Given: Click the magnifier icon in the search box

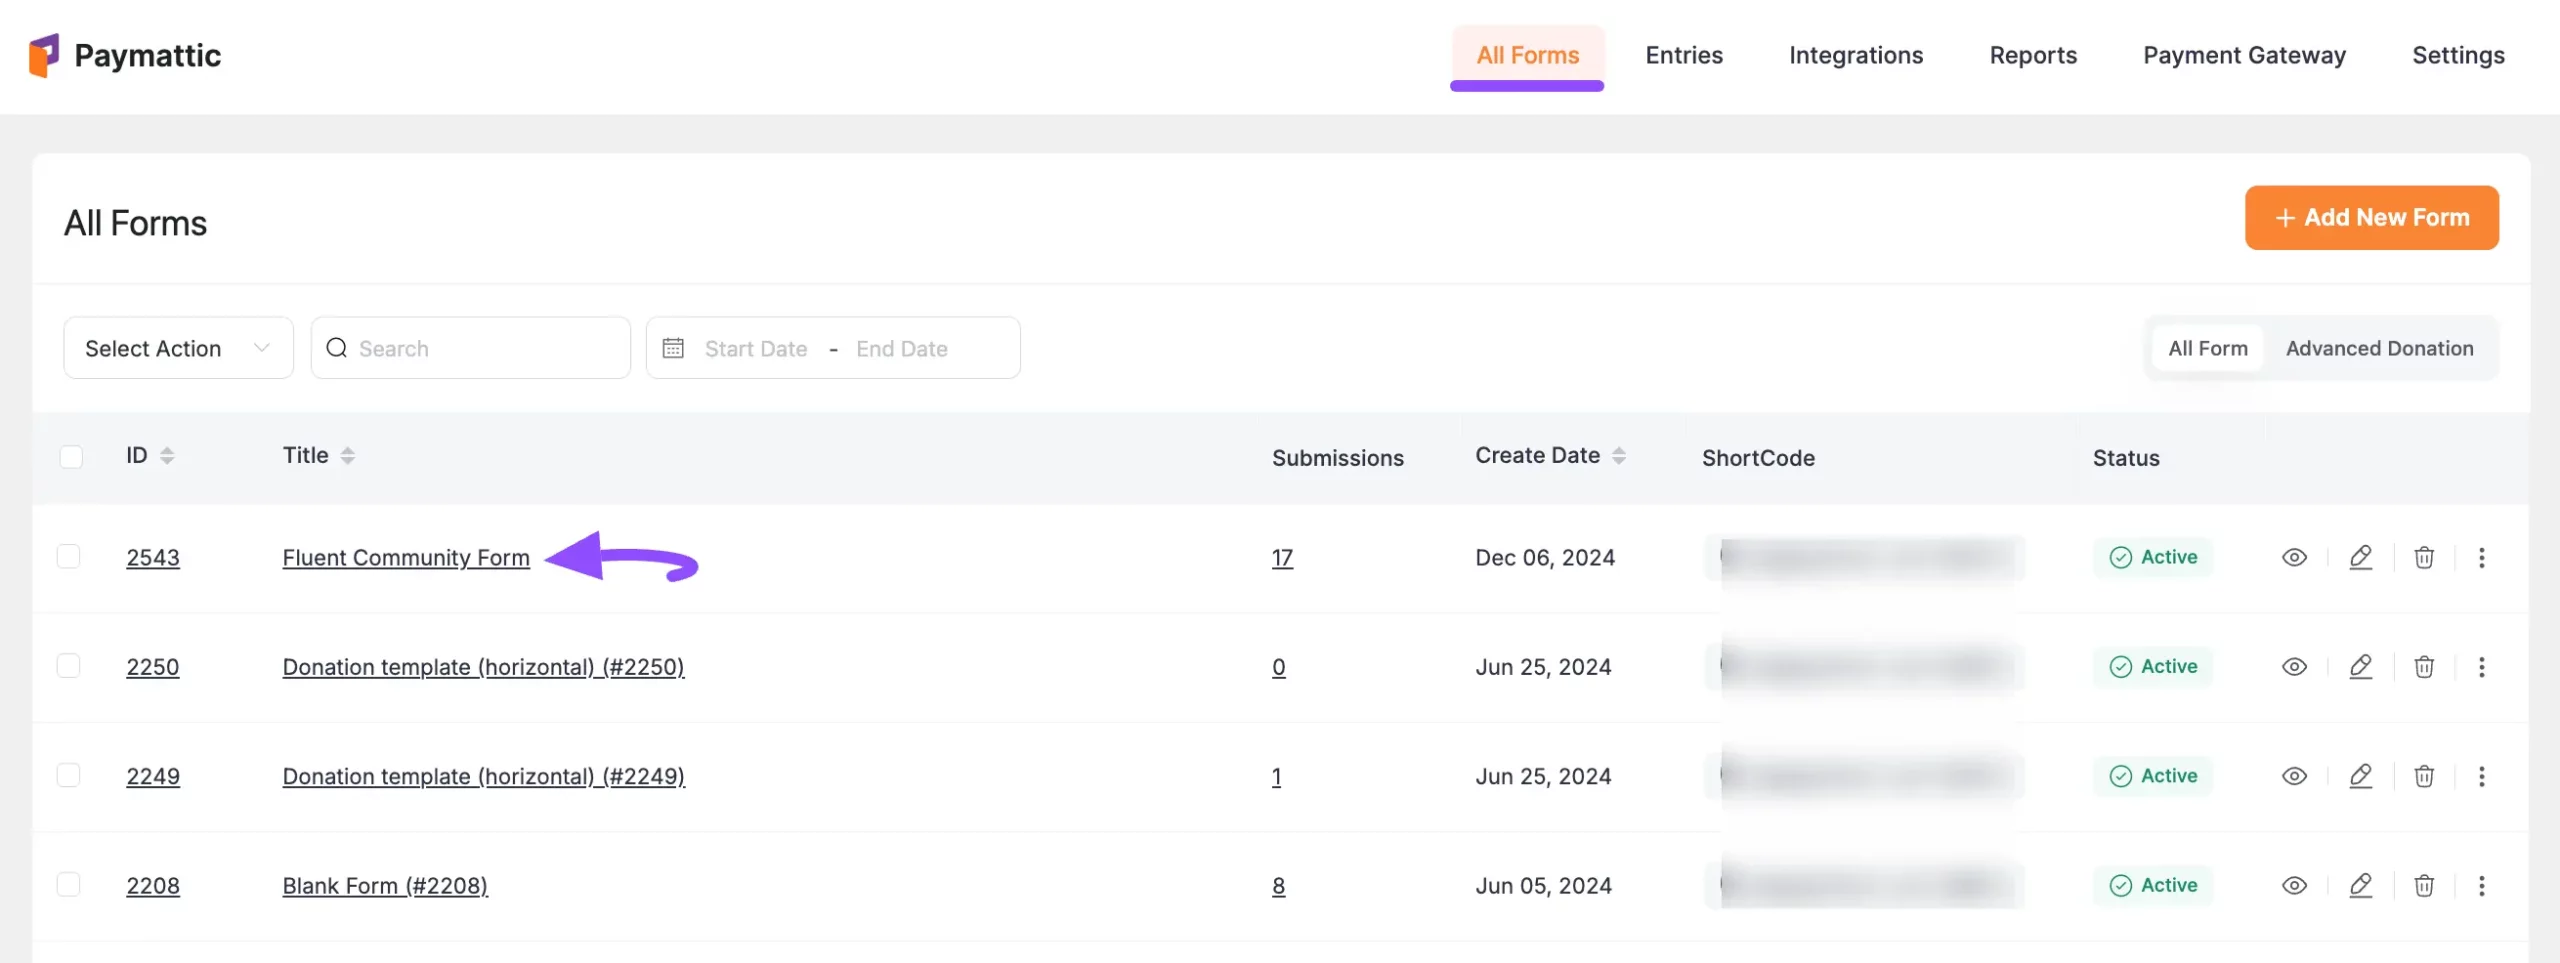Looking at the screenshot, I should (337, 348).
